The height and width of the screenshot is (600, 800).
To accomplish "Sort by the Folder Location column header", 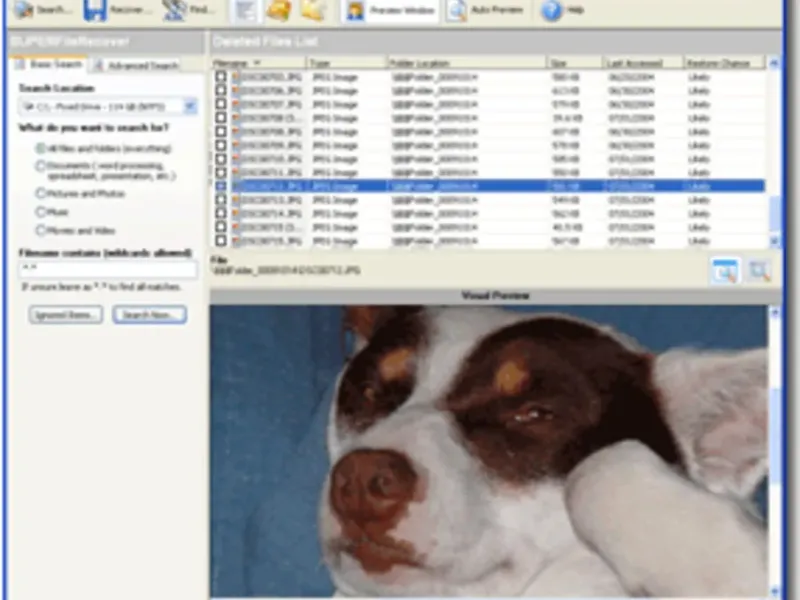I will pyautogui.click(x=466, y=63).
